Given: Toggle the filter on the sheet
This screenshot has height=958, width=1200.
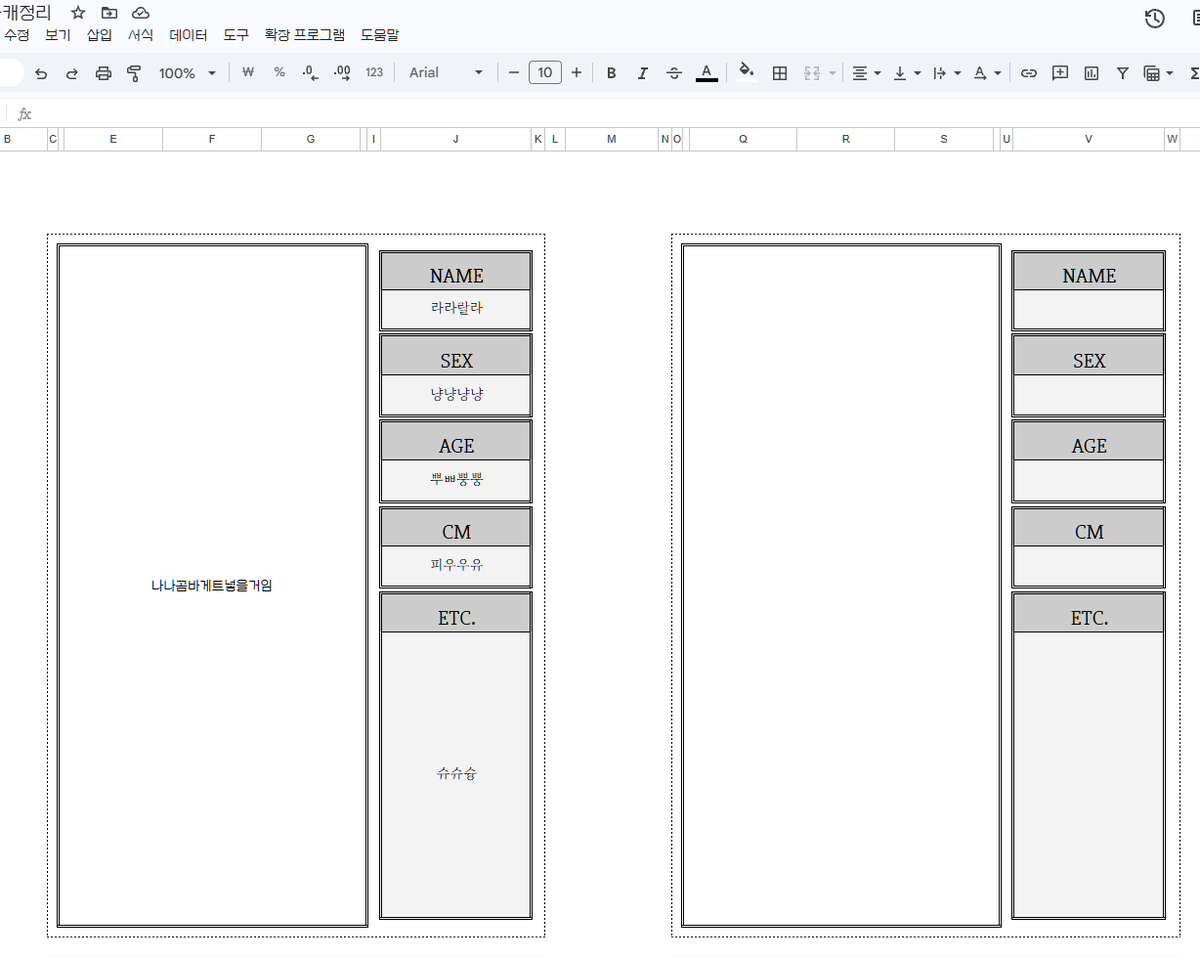Looking at the screenshot, I should pyautogui.click(x=1122, y=73).
